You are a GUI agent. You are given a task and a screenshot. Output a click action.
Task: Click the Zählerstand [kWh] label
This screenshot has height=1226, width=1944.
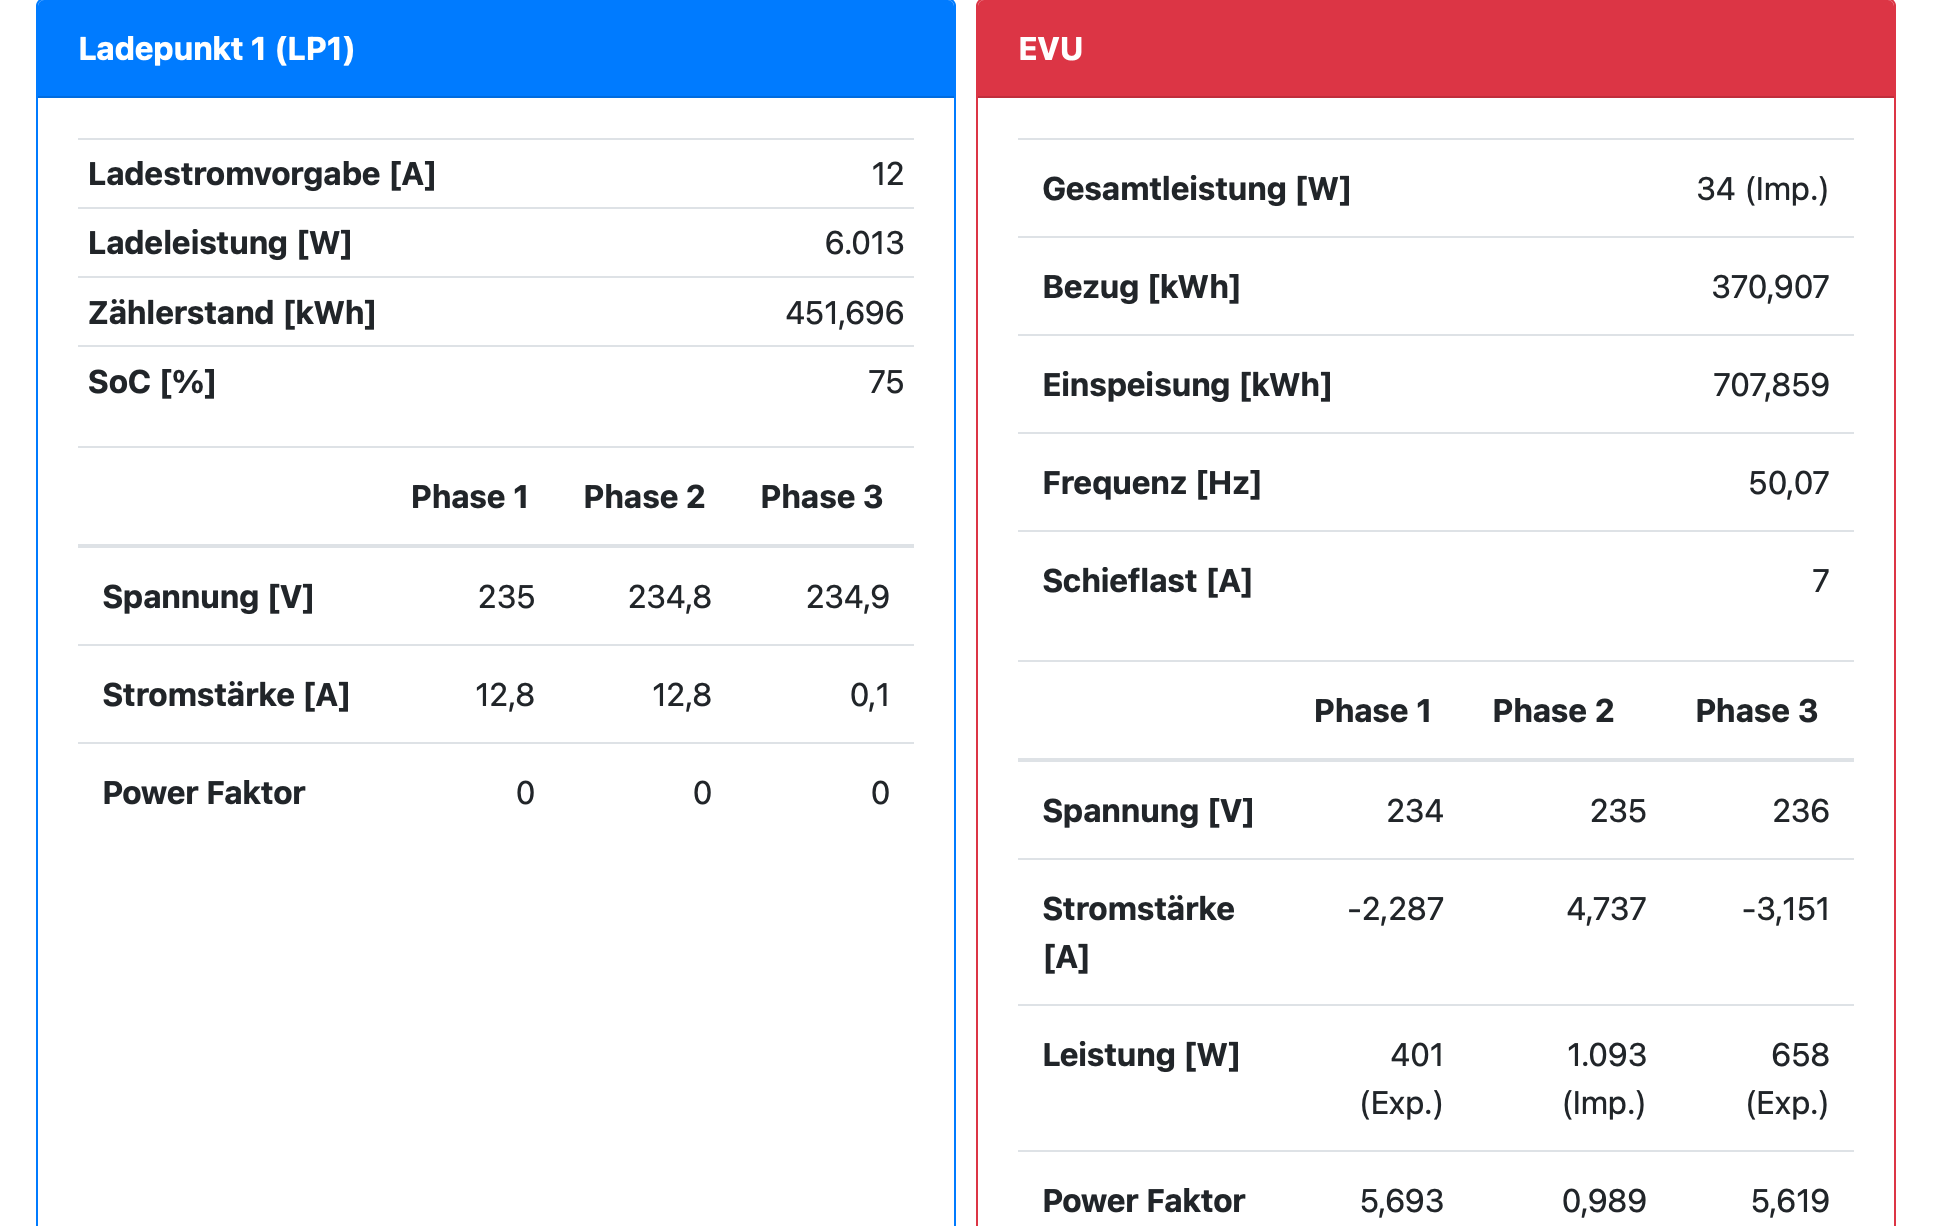232,313
